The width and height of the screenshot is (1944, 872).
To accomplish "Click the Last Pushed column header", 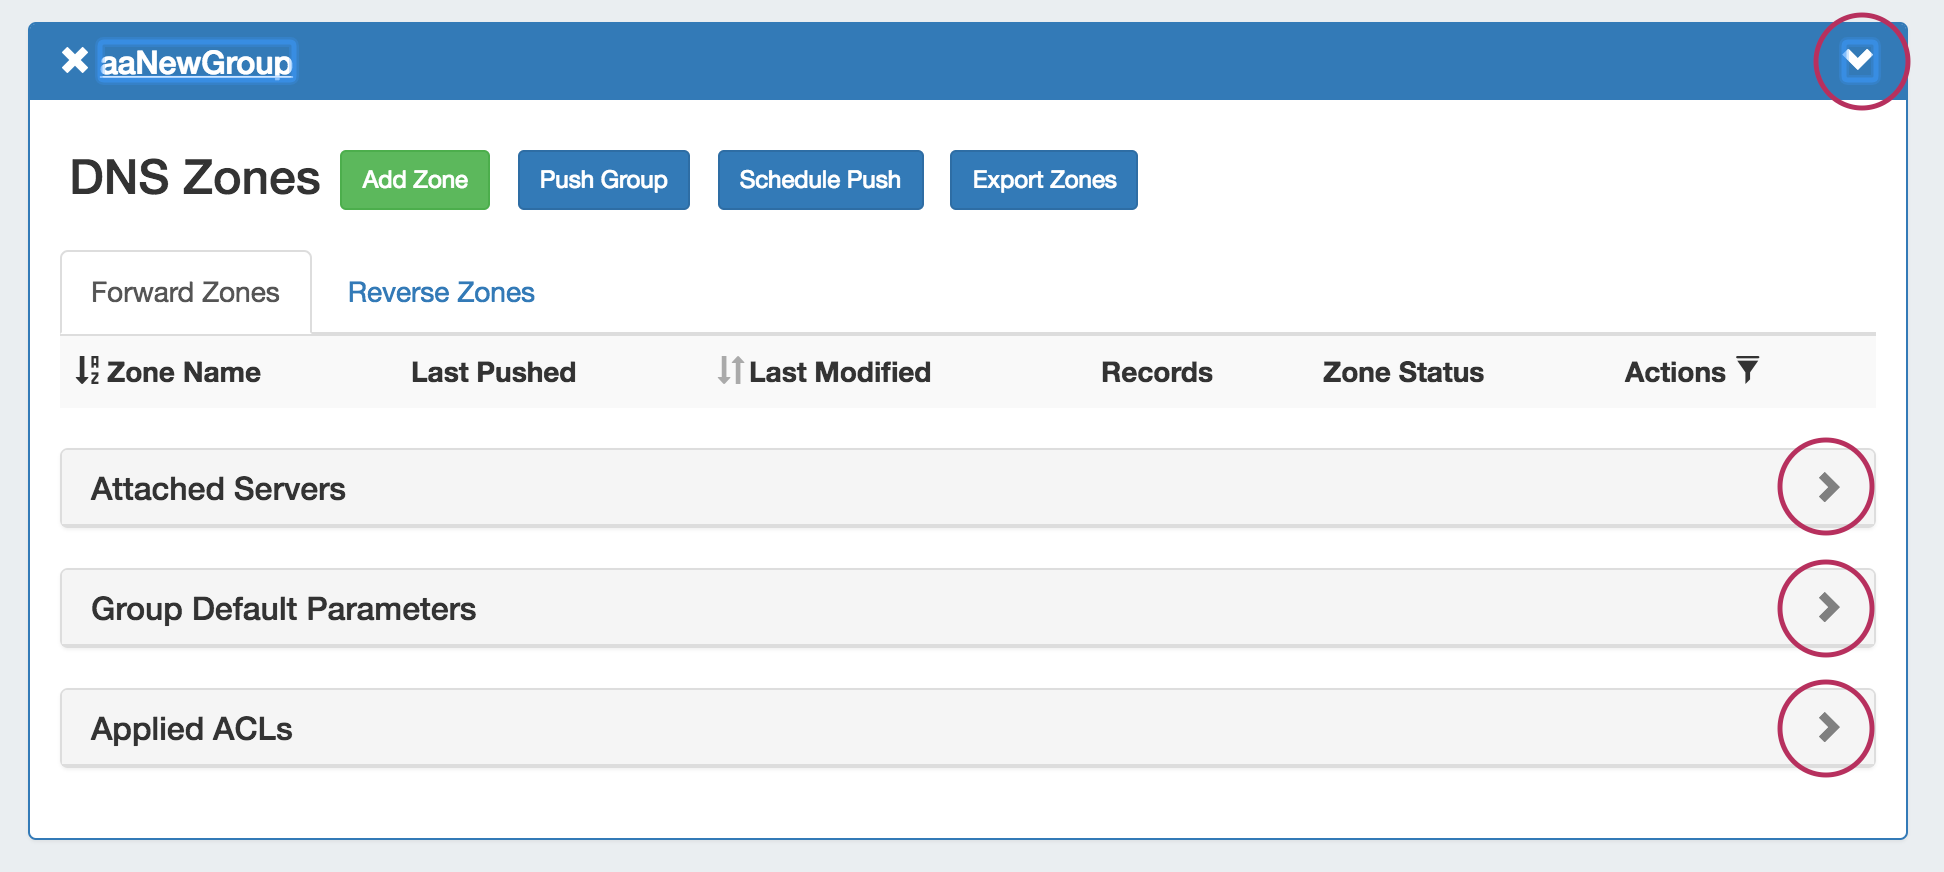I will [x=493, y=372].
